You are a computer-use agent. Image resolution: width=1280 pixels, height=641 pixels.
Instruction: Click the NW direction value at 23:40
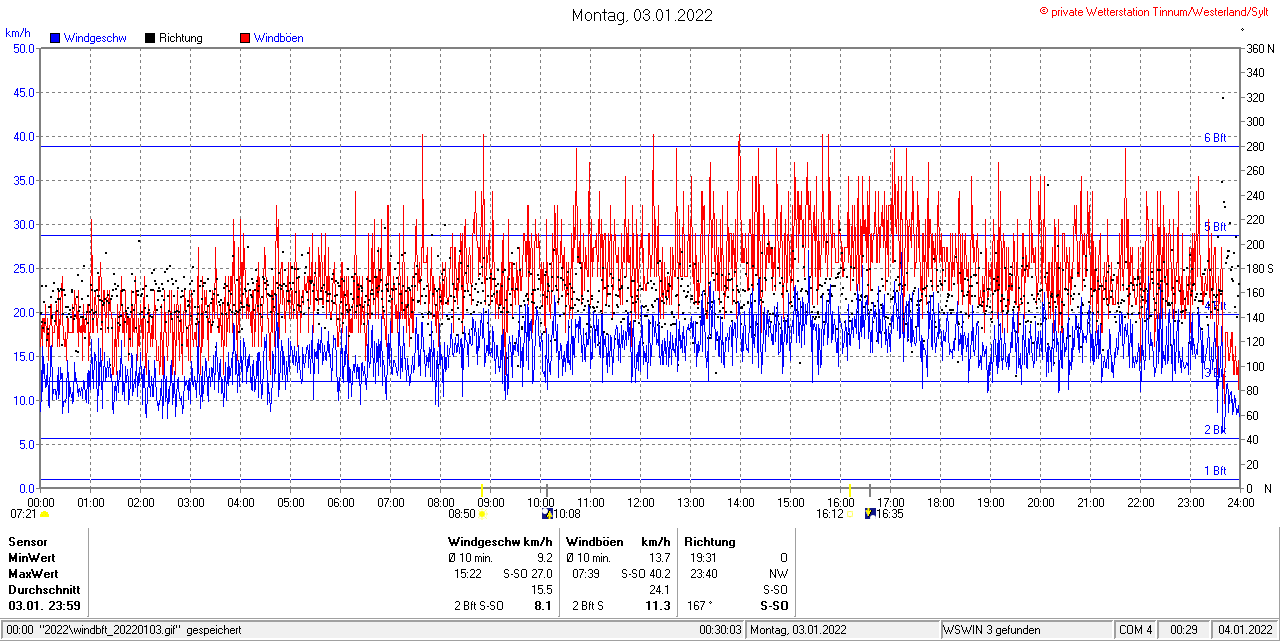pyautogui.click(x=778, y=574)
